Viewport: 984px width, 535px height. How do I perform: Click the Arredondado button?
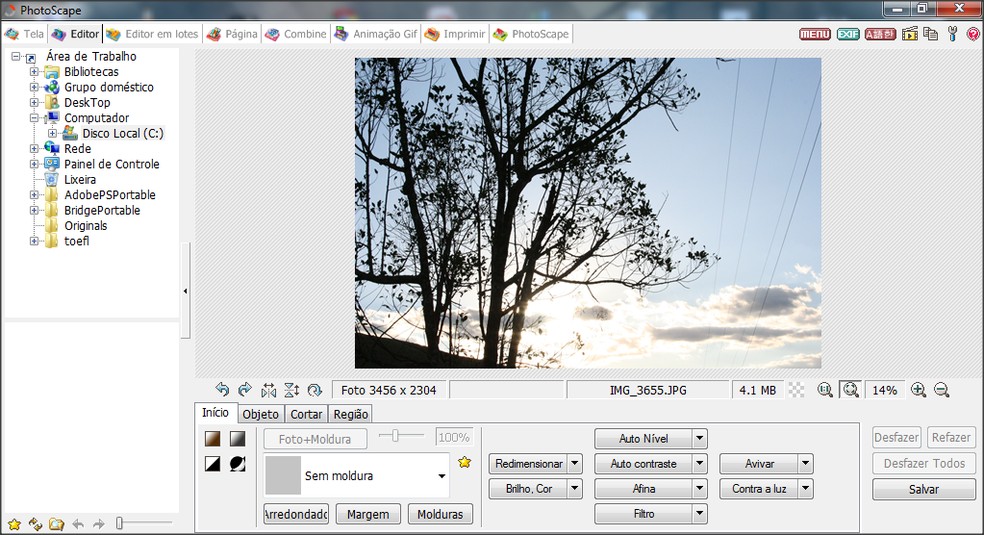296,514
